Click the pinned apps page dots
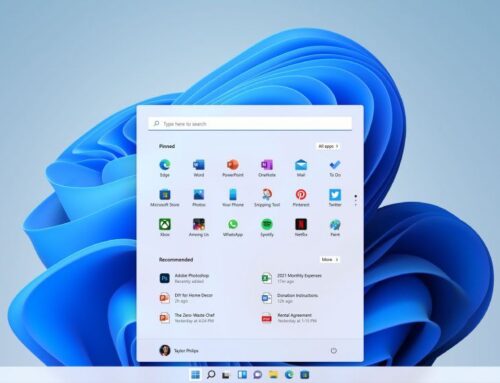 pyautogui.click(x=356, y=200)
